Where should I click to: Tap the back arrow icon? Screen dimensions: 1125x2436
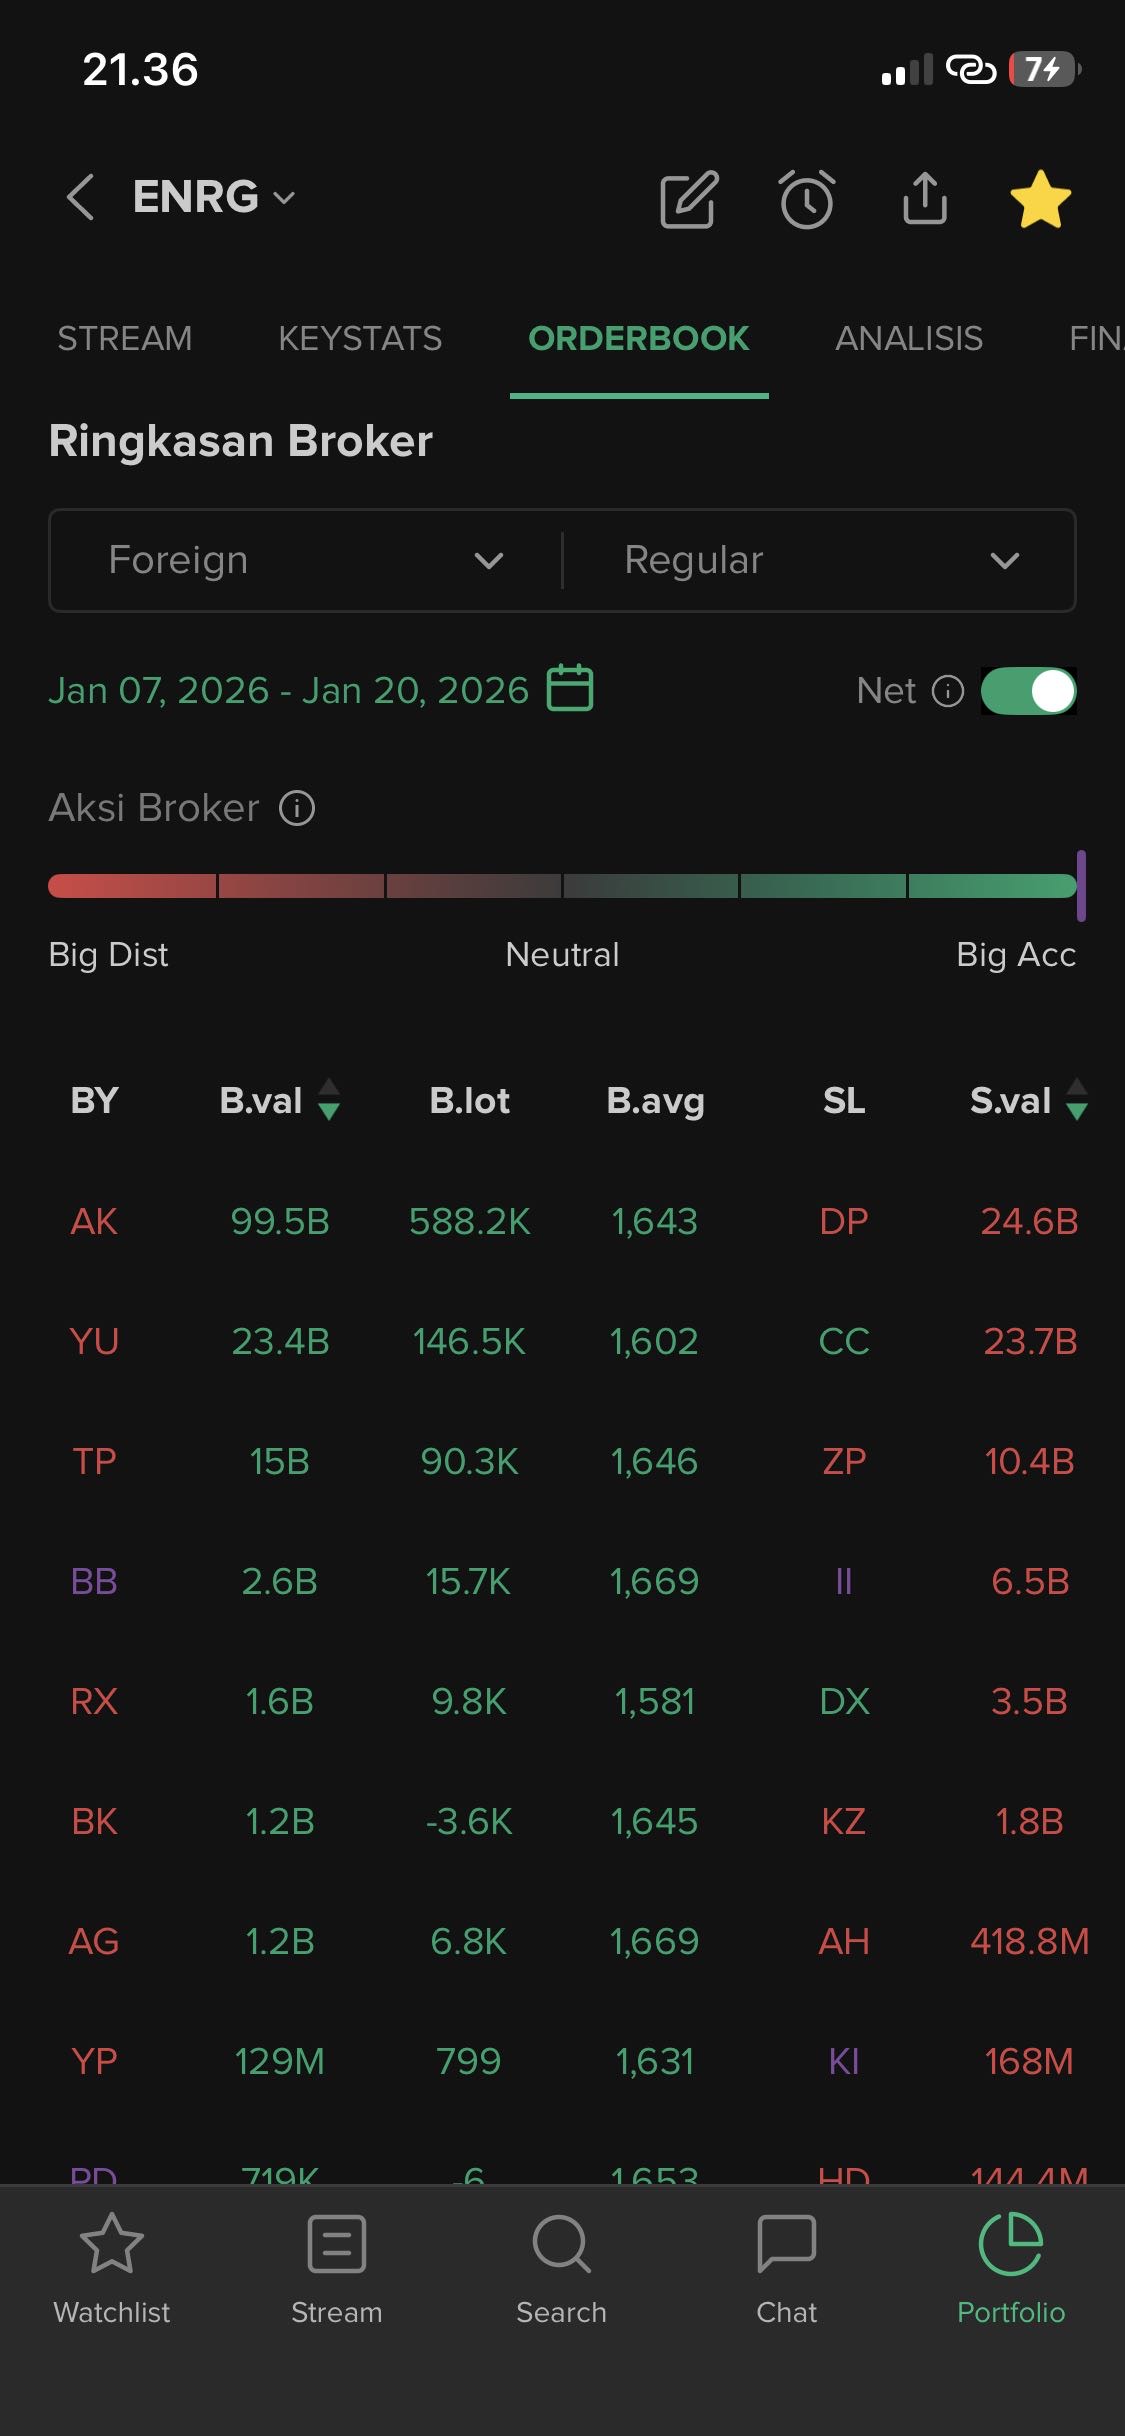pos(81,197)
